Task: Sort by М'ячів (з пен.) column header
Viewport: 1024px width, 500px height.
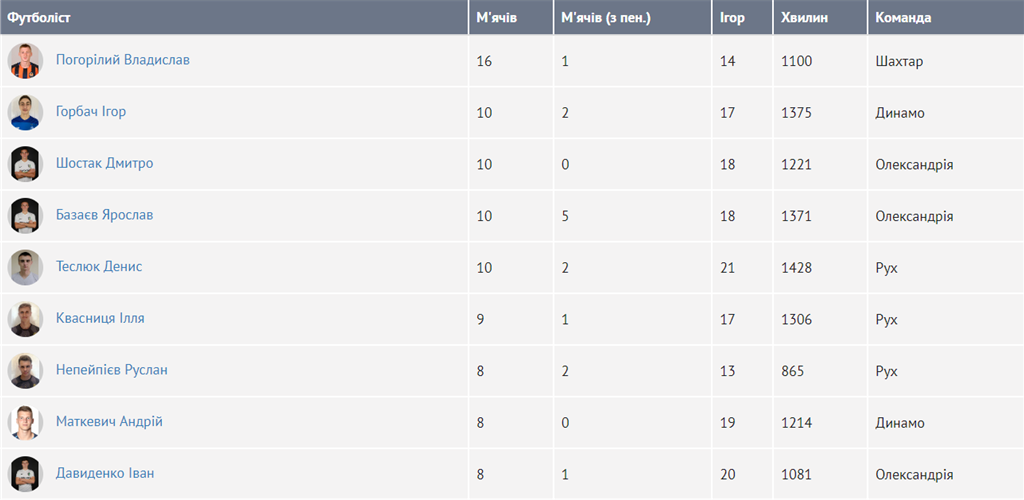Action: point(606,18)
